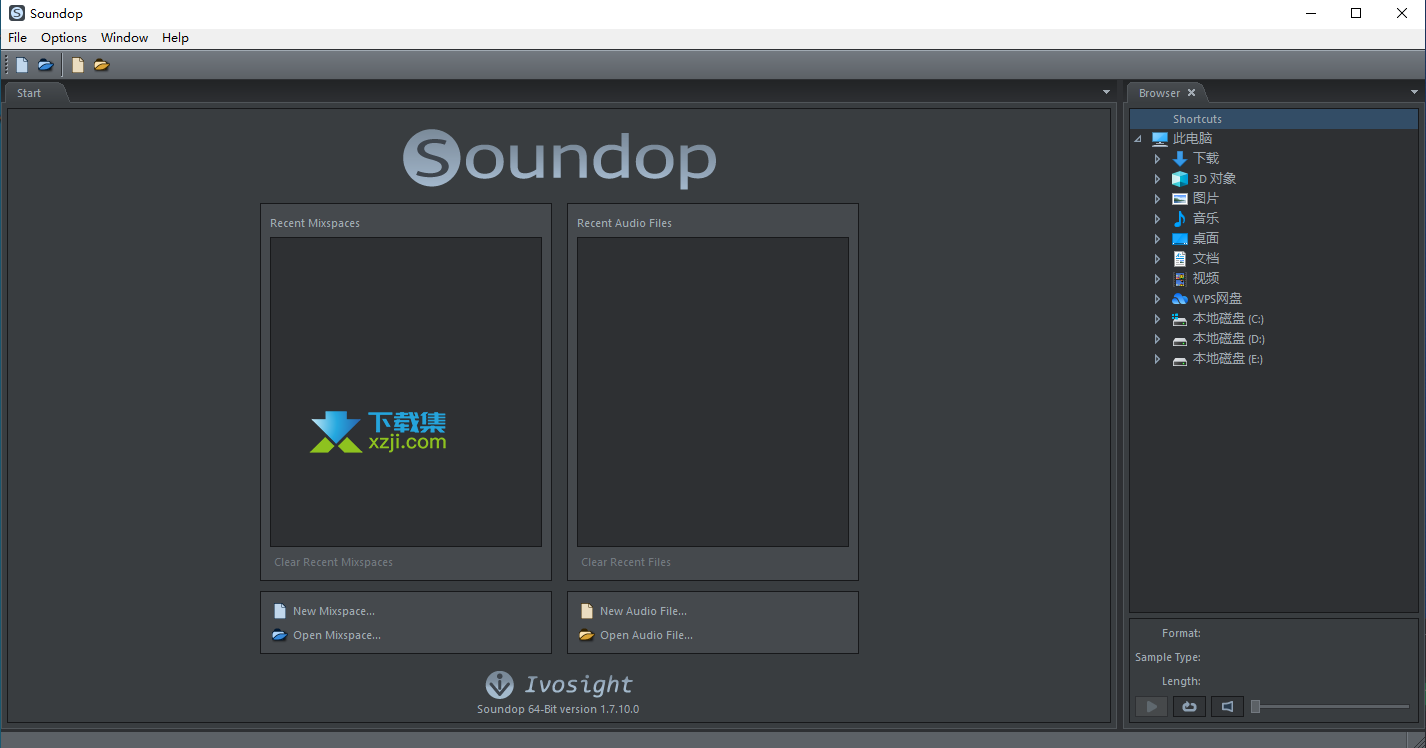Open the Browser panel dropdown arrow
Screen dimensions: 1426x748
pos(1415,92)
